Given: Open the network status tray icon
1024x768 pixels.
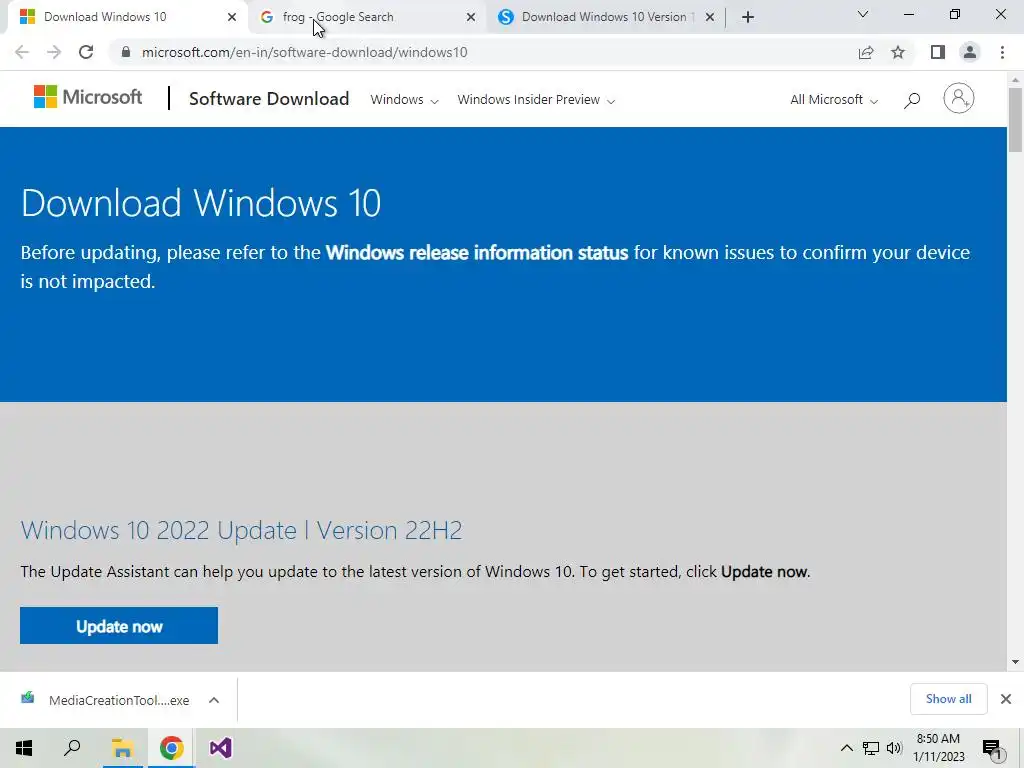Looking at the screenshot, I should 871,748.
